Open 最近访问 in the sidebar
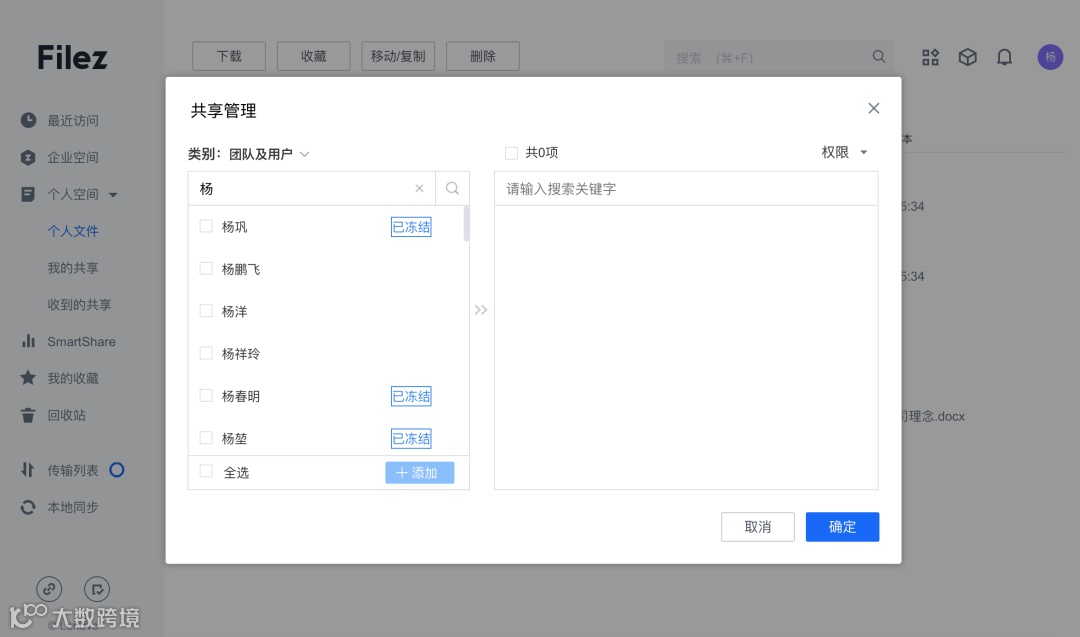The width and height of the screenshot is (1080, 637). pos(73,121)
